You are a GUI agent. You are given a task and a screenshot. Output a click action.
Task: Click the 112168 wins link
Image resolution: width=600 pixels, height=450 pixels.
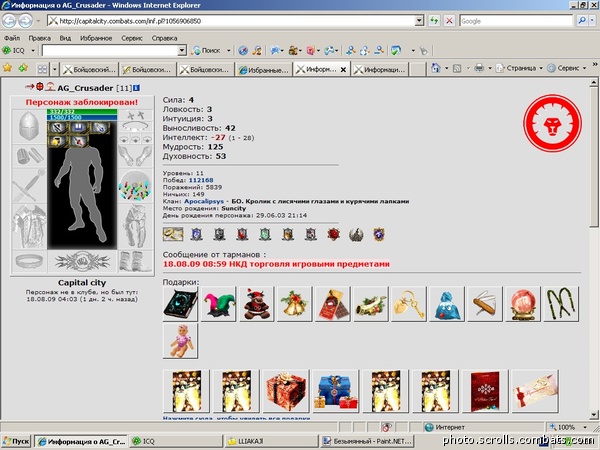[201, 180]
